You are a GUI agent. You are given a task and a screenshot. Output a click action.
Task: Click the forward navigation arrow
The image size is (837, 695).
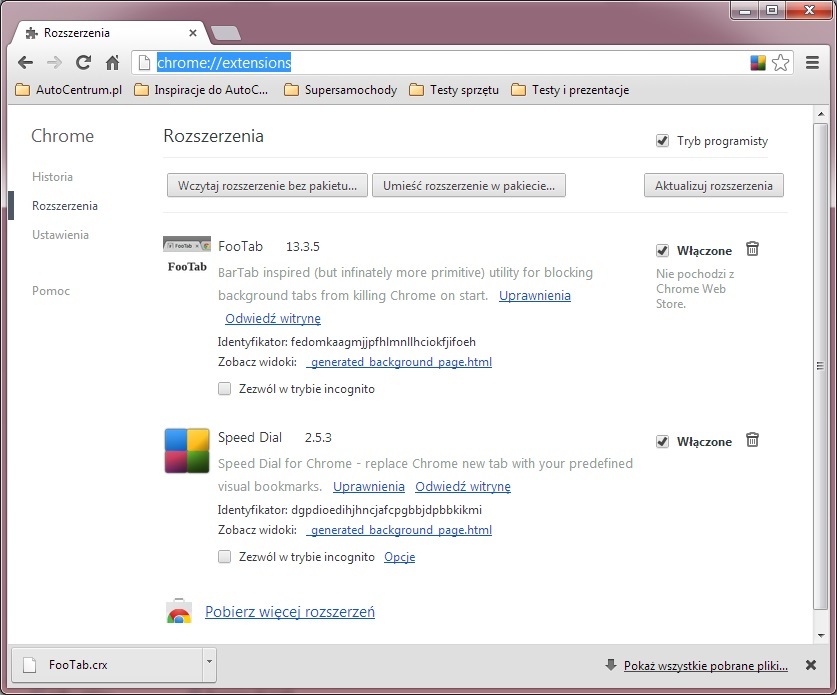tap(54, 63)
